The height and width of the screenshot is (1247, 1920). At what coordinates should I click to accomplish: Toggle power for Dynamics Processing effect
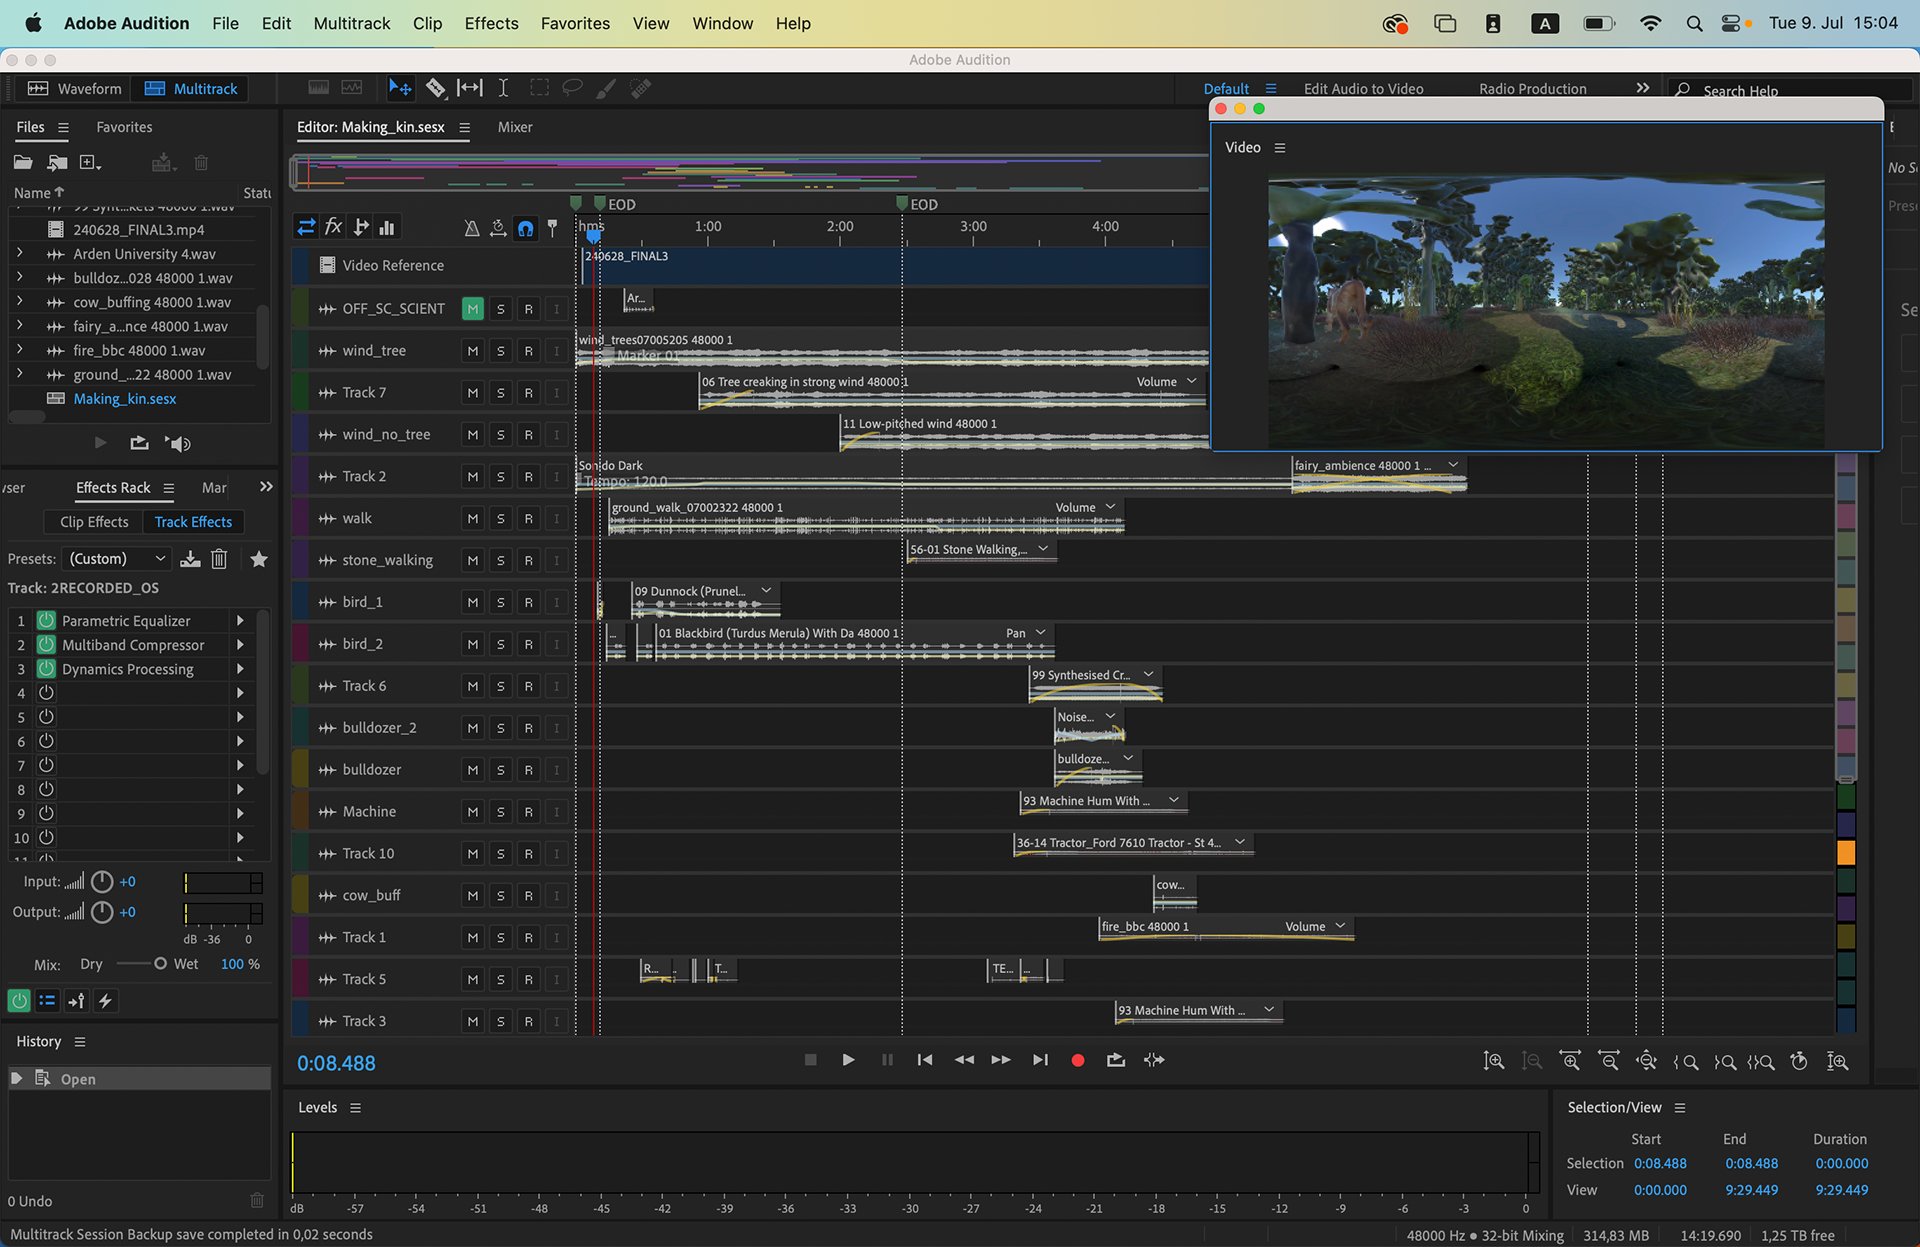point(46,669)
